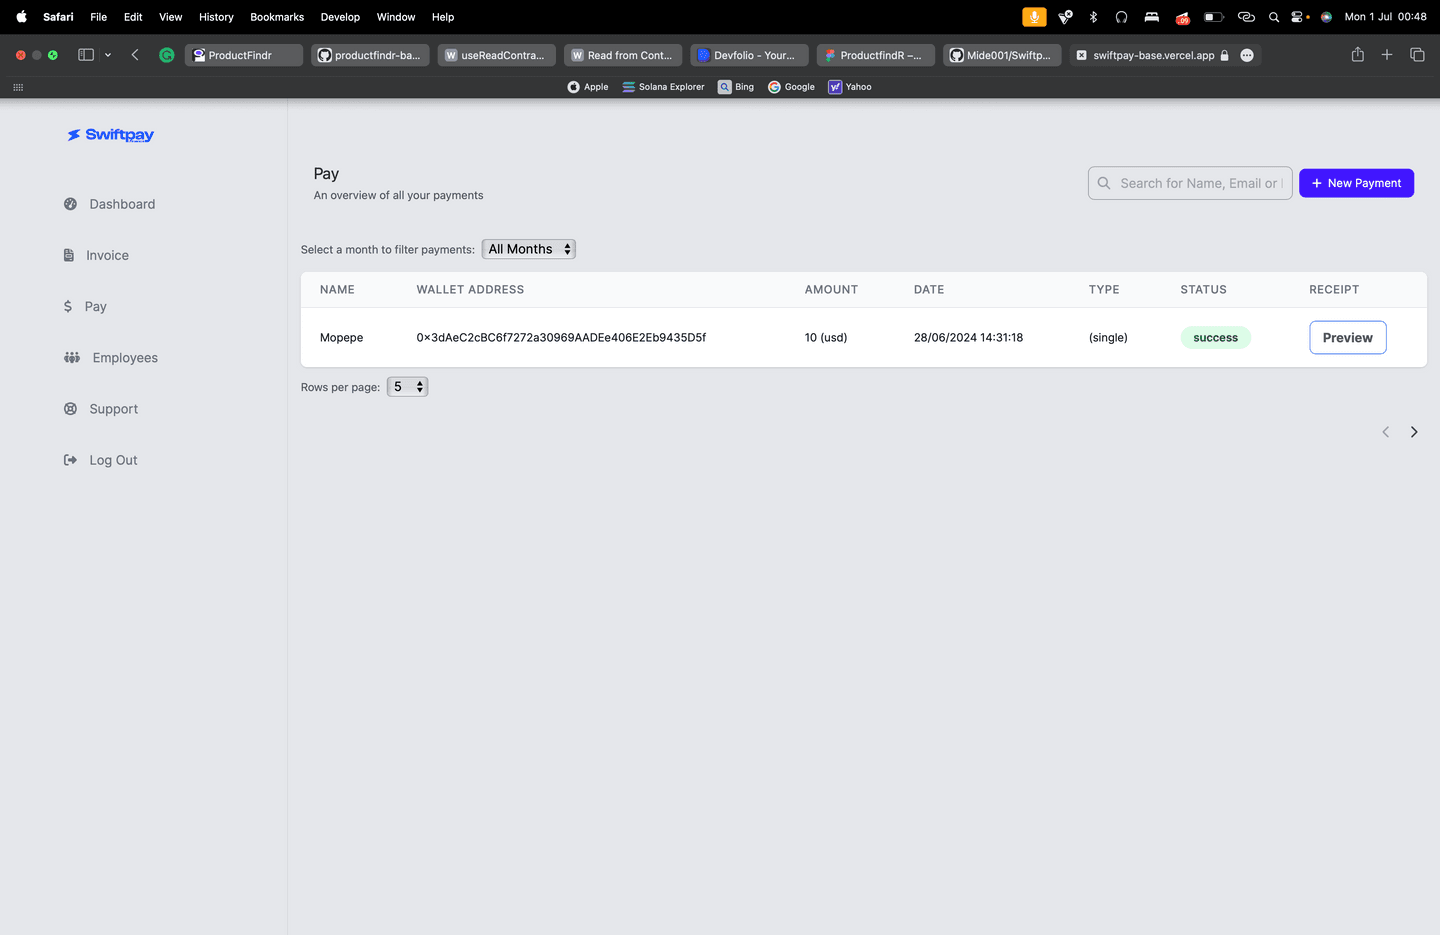Open the Control Center menu bar icon

click(1298, 17)
